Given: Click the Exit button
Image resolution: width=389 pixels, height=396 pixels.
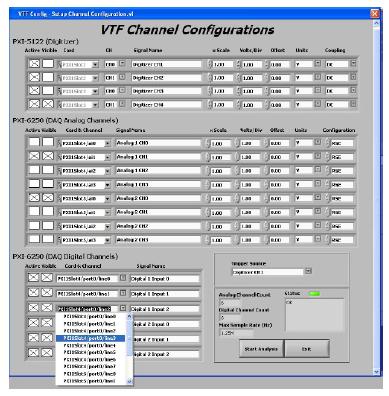Looking at the screenshot, I should pos(307,349).
